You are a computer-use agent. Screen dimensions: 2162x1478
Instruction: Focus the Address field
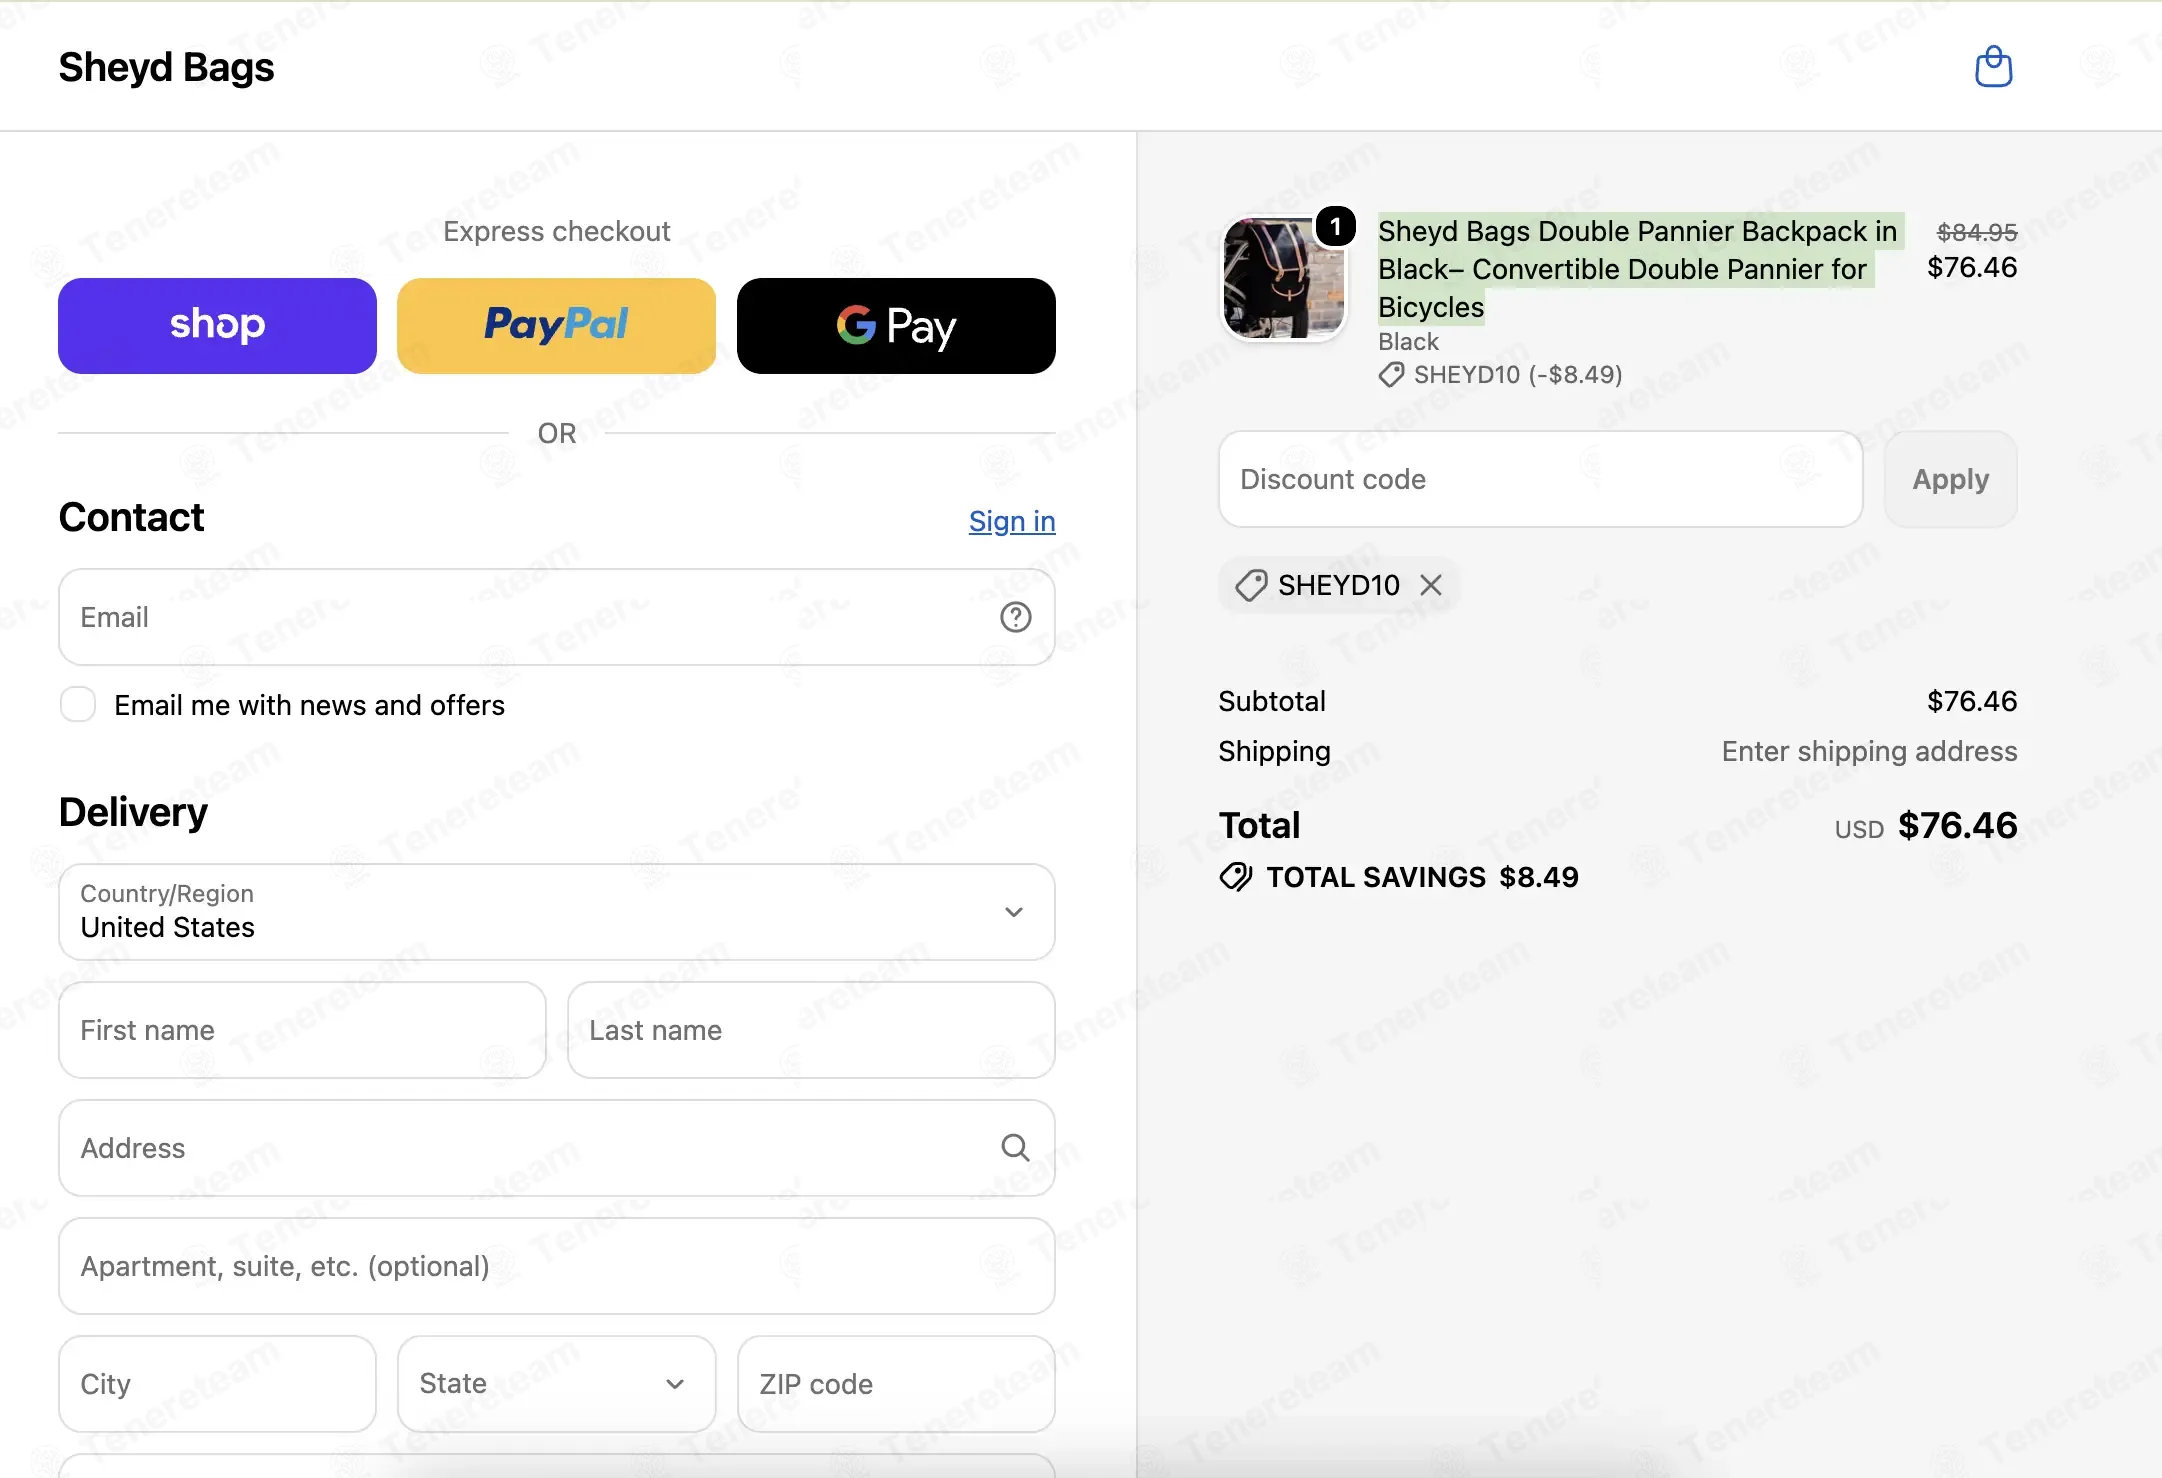pos(557,1148)
